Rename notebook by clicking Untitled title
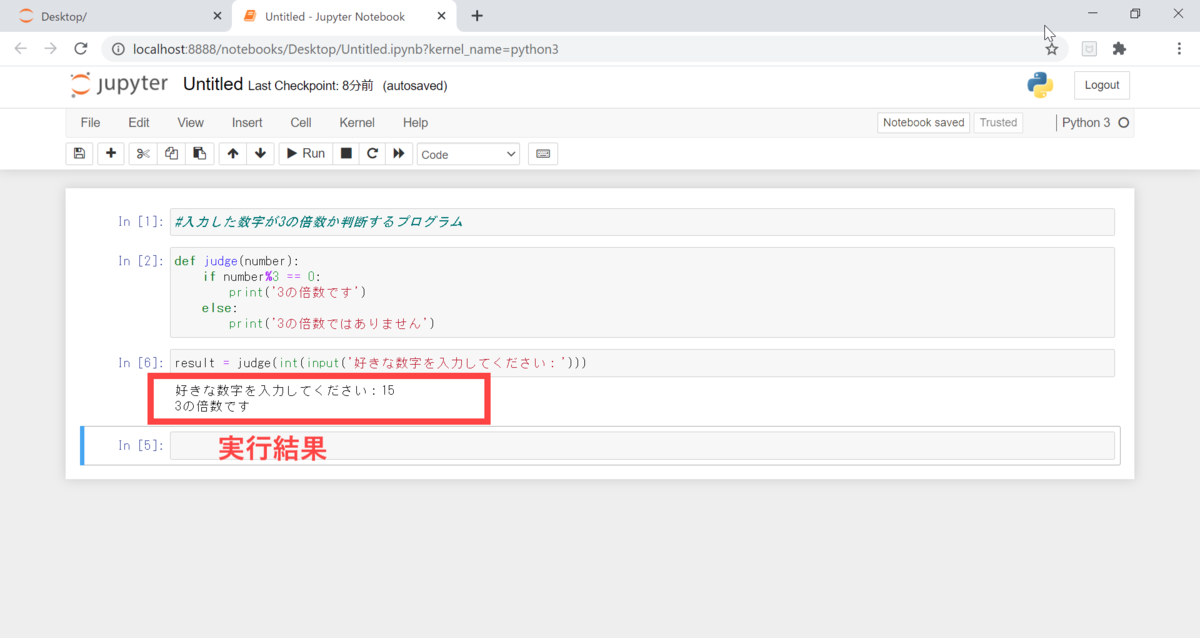The width and height of the screenshot is (1200, 638). coord(213,85)
